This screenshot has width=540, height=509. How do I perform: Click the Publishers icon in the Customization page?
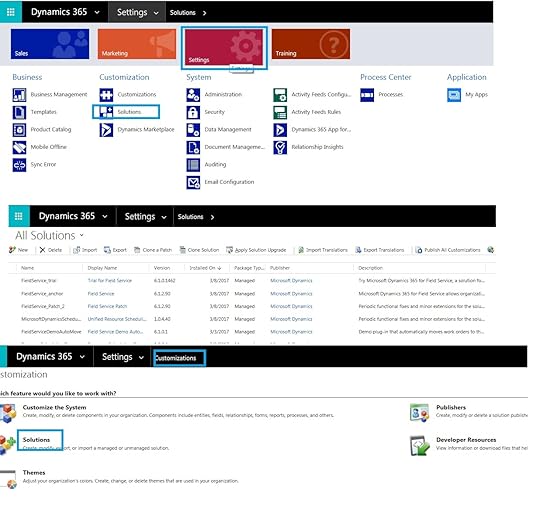419,413
